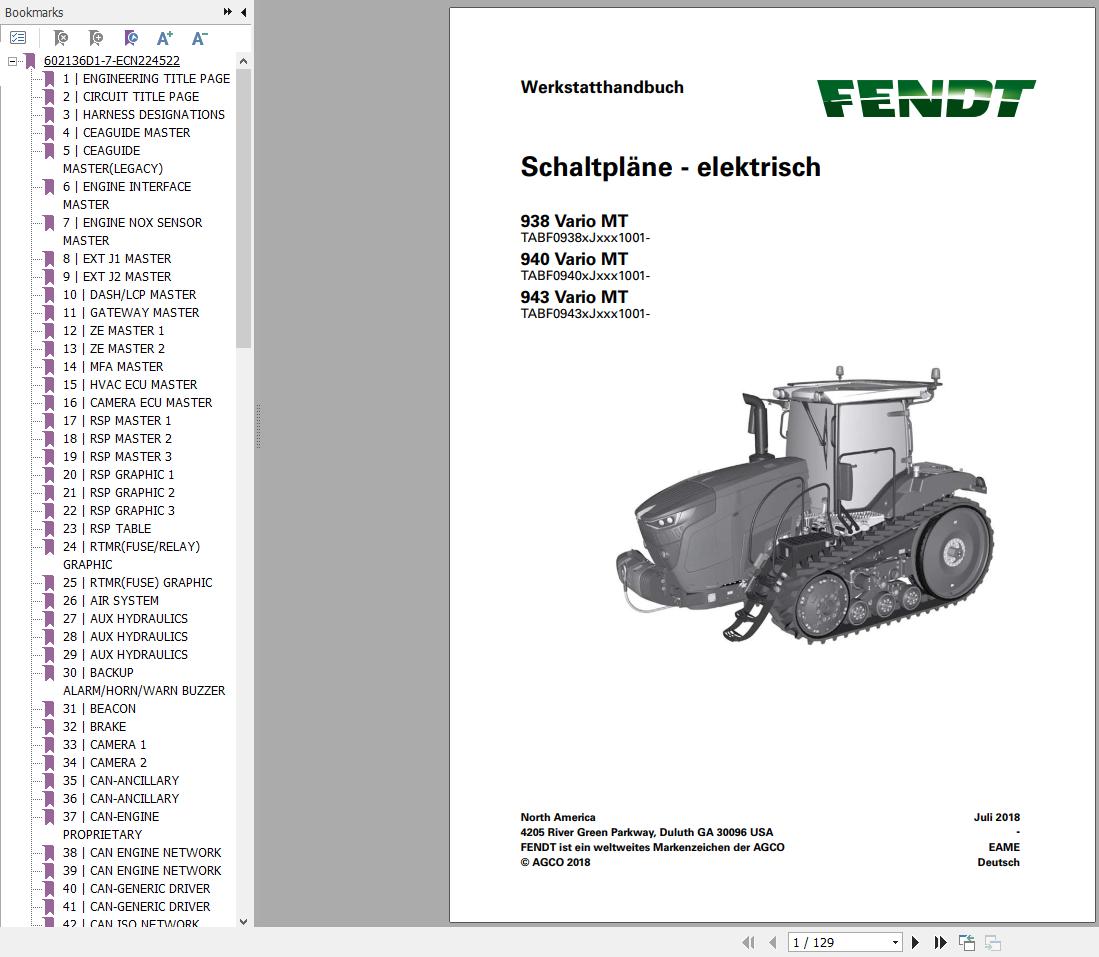The height and width of the screenshot is (957, 1099).
Task: Open bookmark 11 | GATEWAY MASTER
Action: [x=131, y=313]
